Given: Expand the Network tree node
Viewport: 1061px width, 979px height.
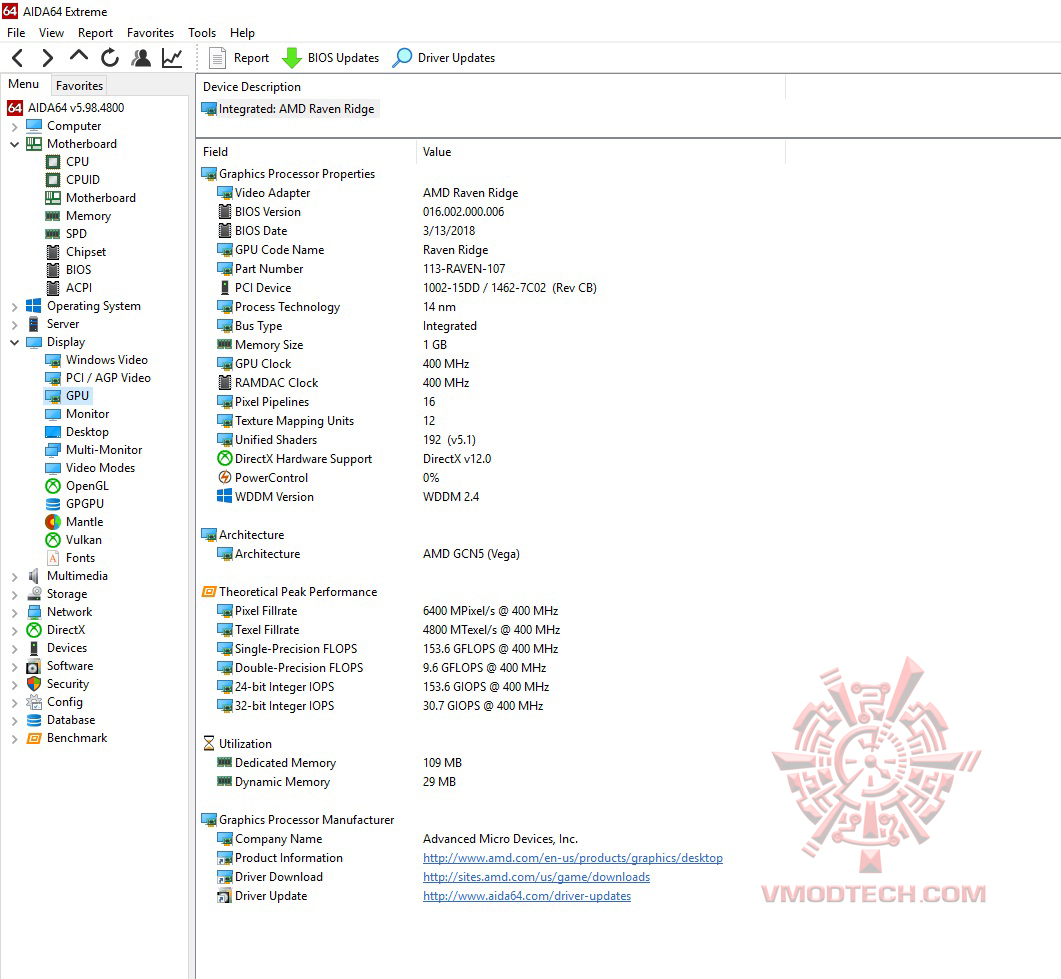Looking at the screenshot, I should point(15,612).
